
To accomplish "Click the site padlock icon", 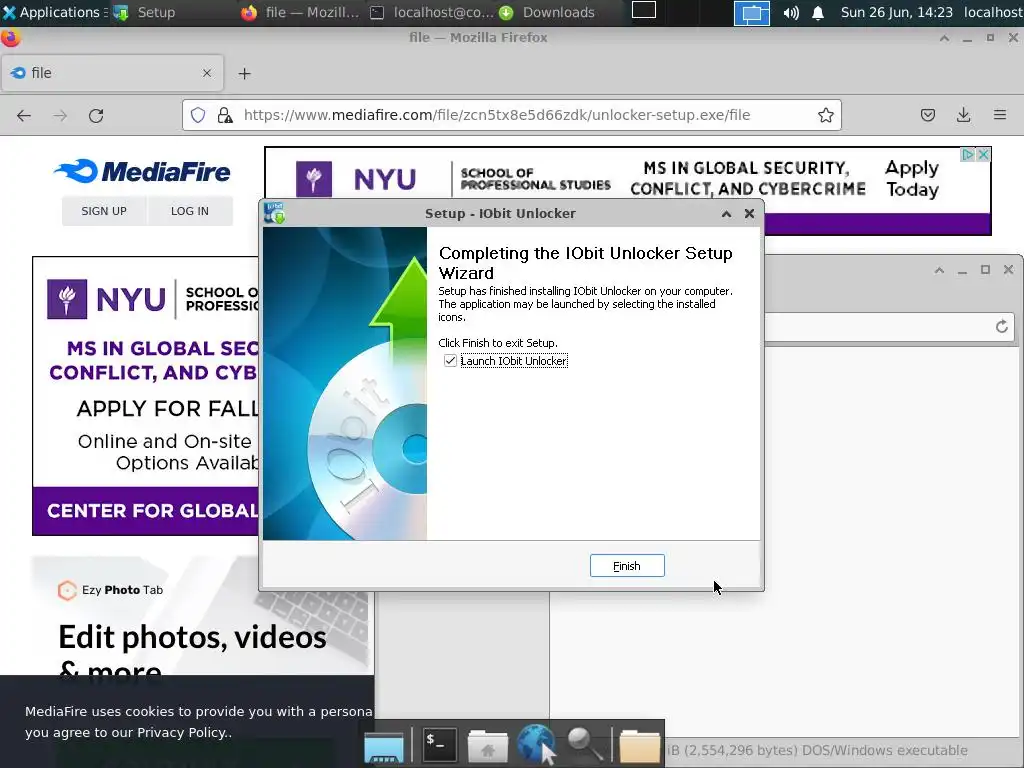I will [x=225, y=116].
